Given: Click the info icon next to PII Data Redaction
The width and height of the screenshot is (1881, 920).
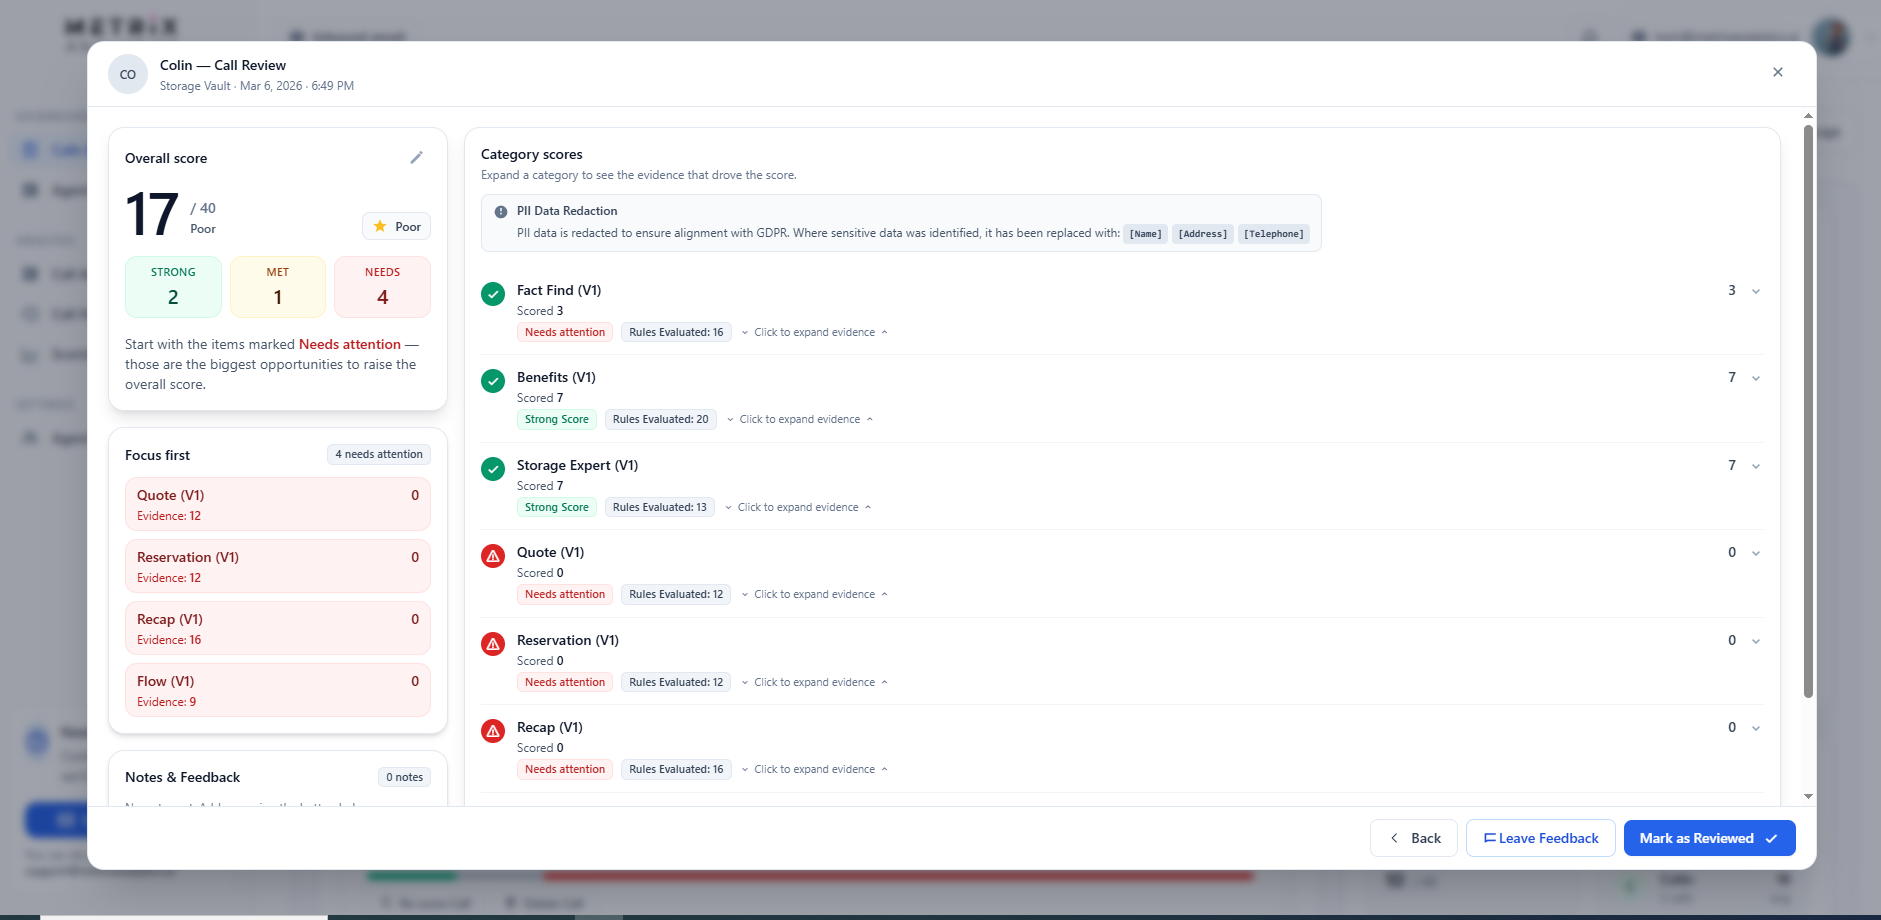Looking at the screenshot, I should pos(499,211).
